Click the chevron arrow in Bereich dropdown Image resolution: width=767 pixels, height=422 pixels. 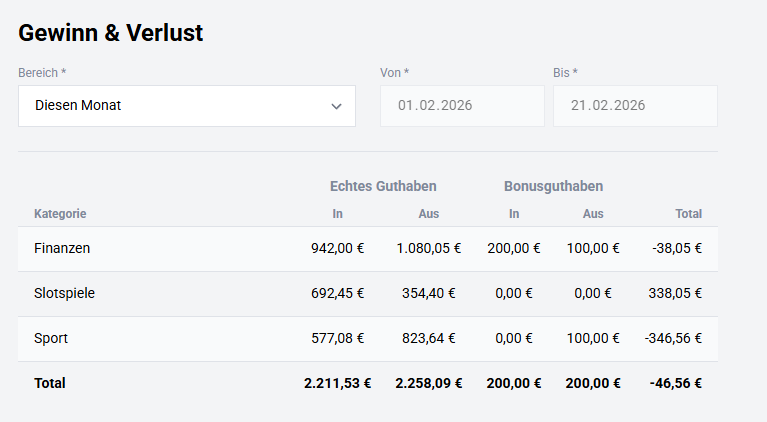(x=337, y=106)
